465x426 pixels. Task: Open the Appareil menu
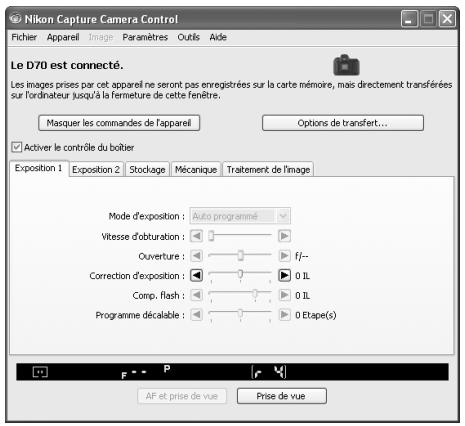click(63, 37)
